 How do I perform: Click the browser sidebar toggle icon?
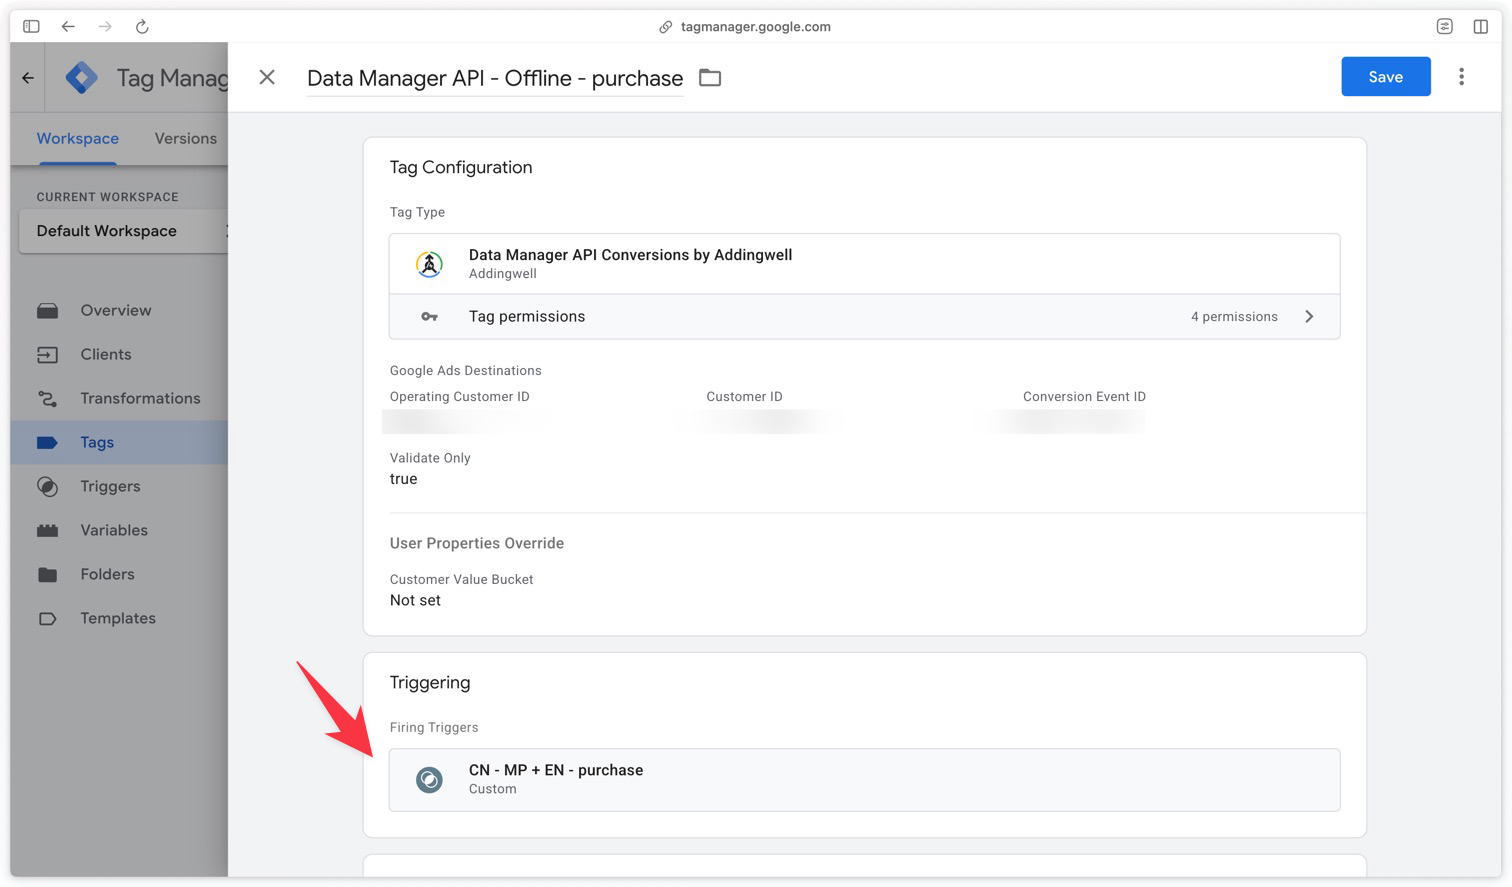31,27
